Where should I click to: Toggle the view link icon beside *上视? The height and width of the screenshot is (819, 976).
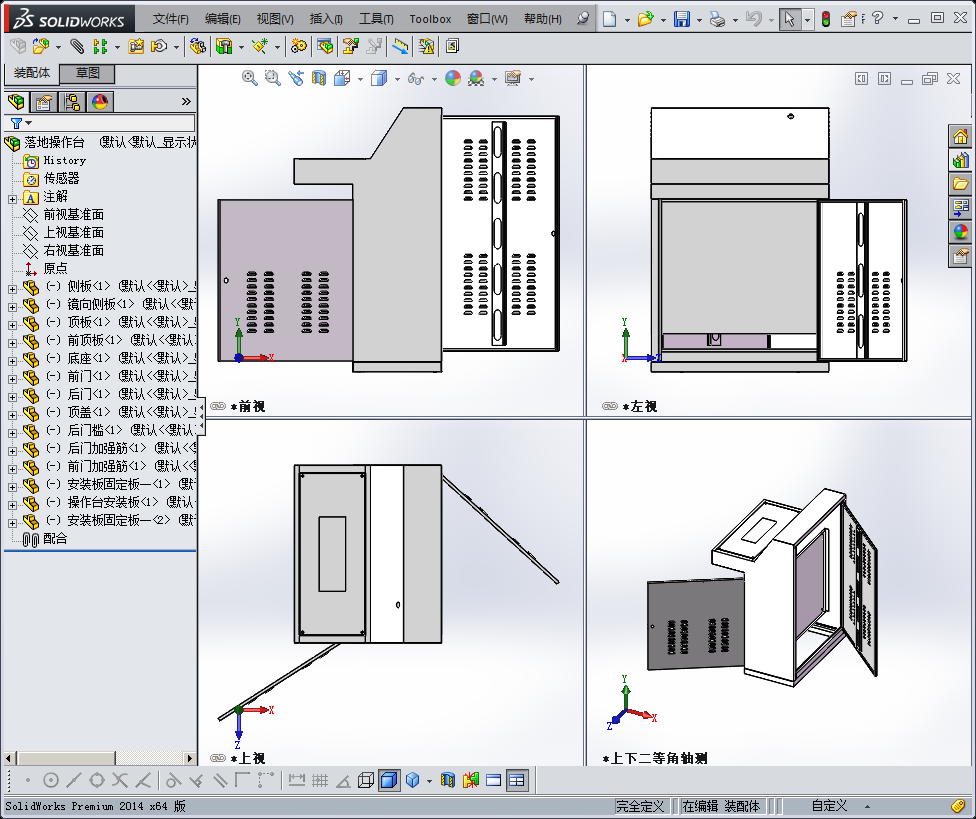(218, 758)
